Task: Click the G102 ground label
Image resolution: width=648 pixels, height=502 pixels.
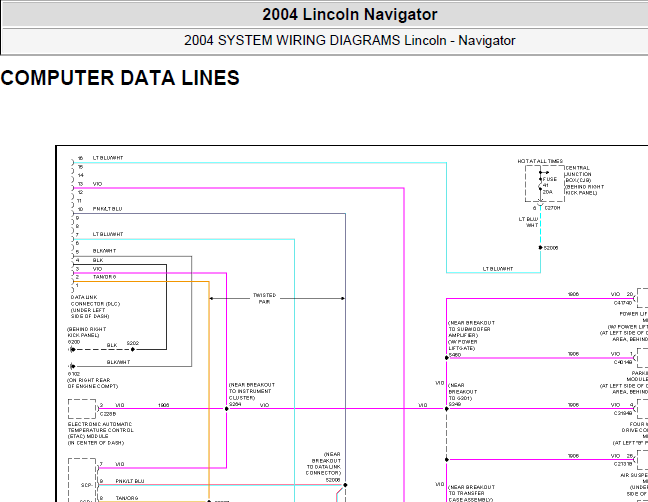Action: [x=74, y=374]
